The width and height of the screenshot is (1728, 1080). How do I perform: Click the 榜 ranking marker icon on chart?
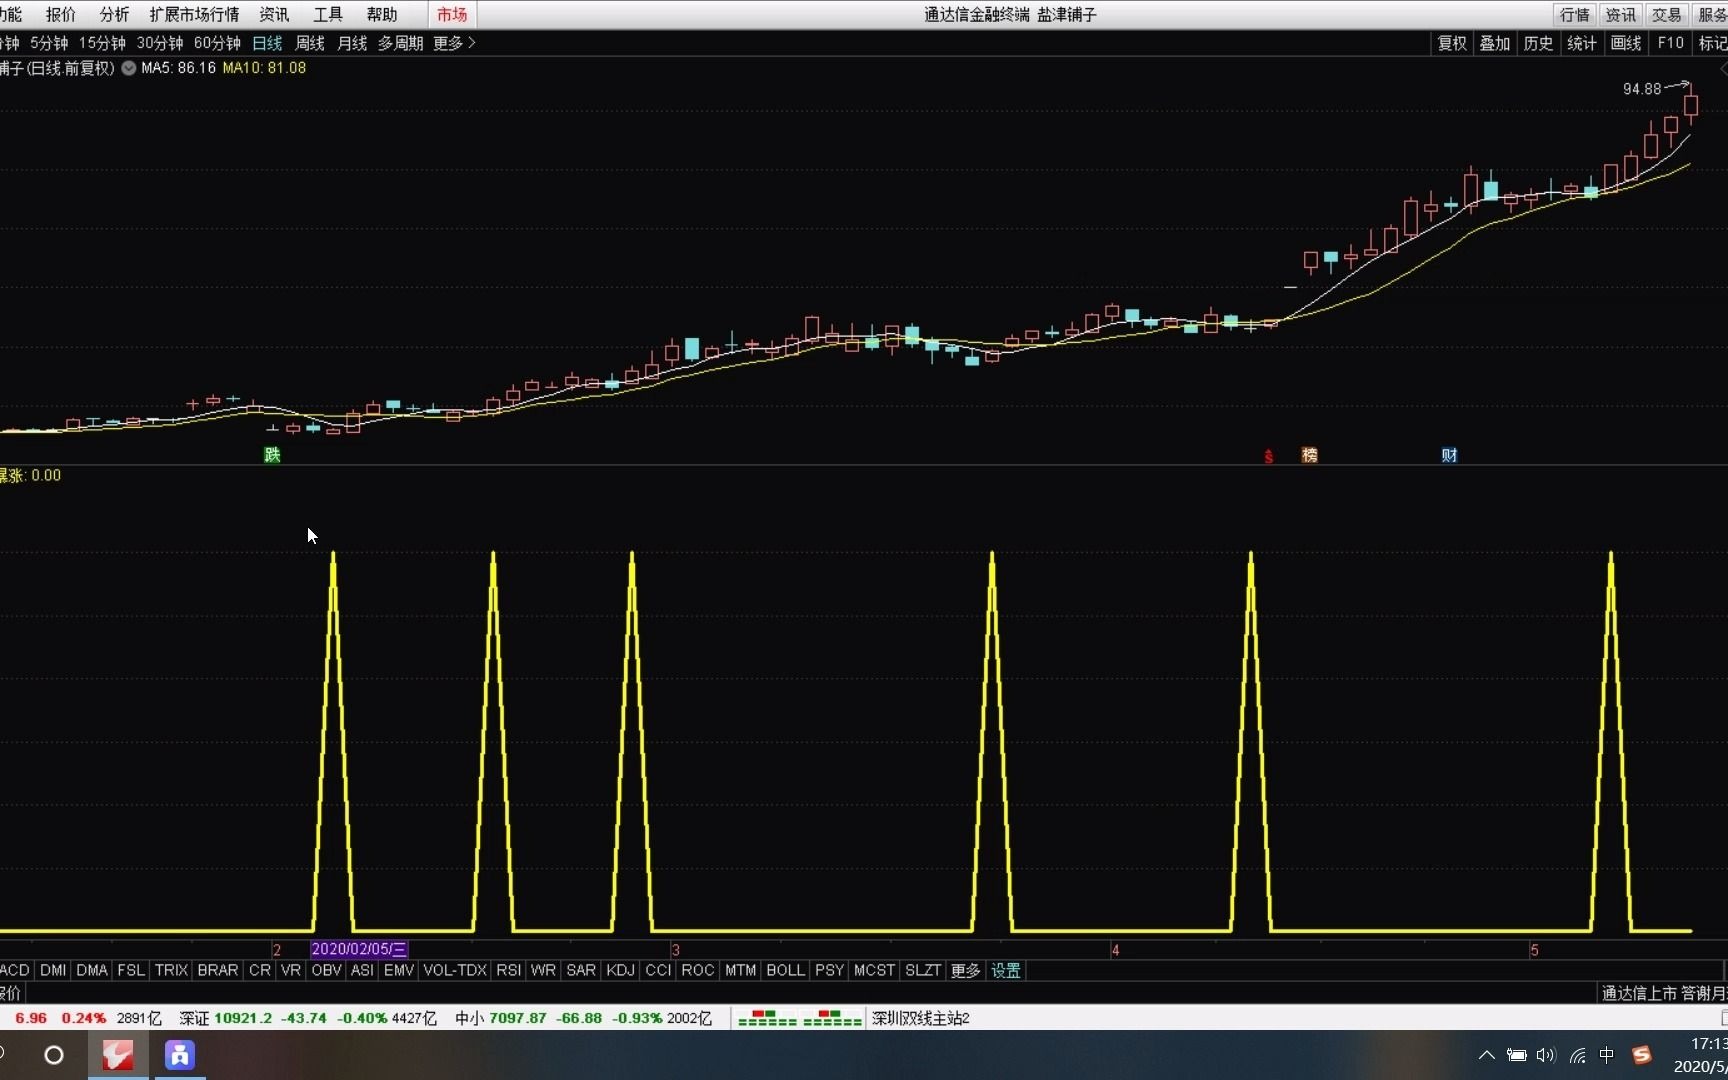coord(1309,454)
